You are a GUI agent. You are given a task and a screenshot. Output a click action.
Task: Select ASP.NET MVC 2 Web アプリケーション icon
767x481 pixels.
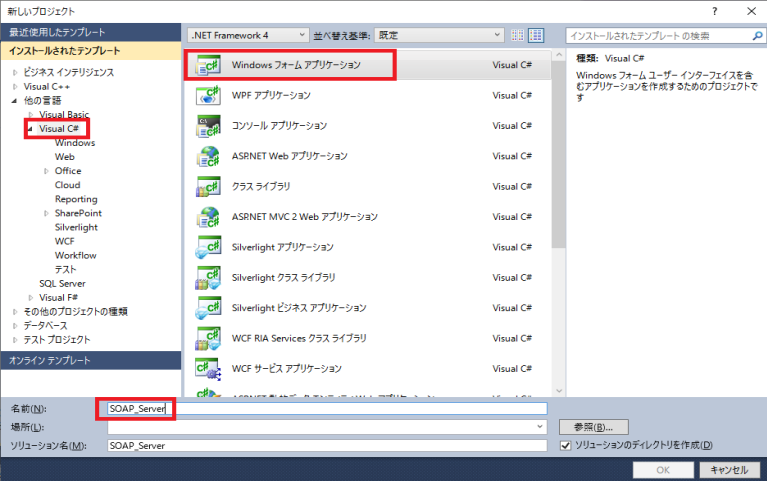click(x=208, y=217)
